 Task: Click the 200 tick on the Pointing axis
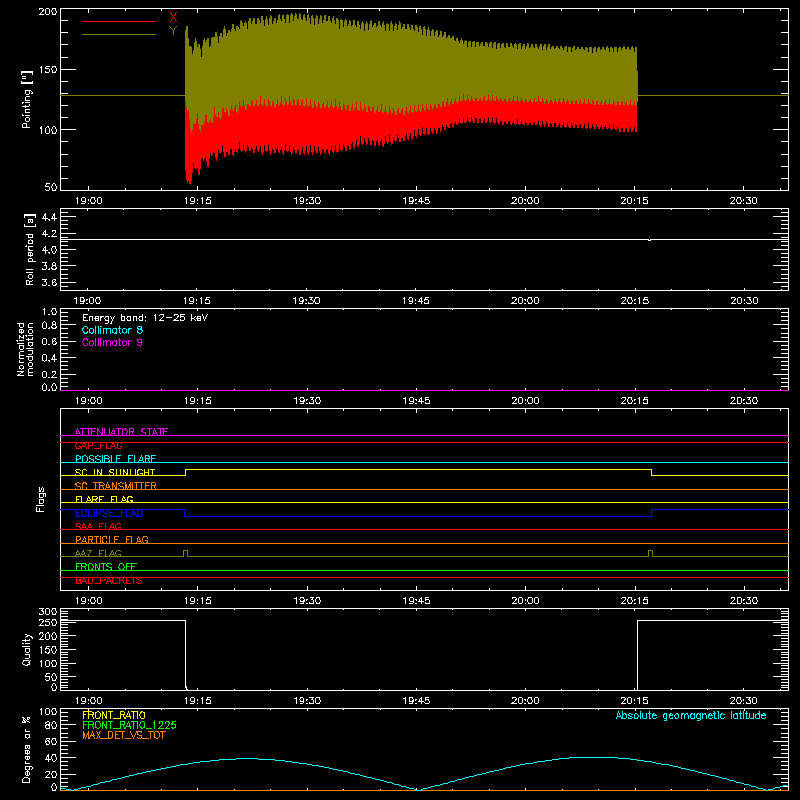[48, 11]
